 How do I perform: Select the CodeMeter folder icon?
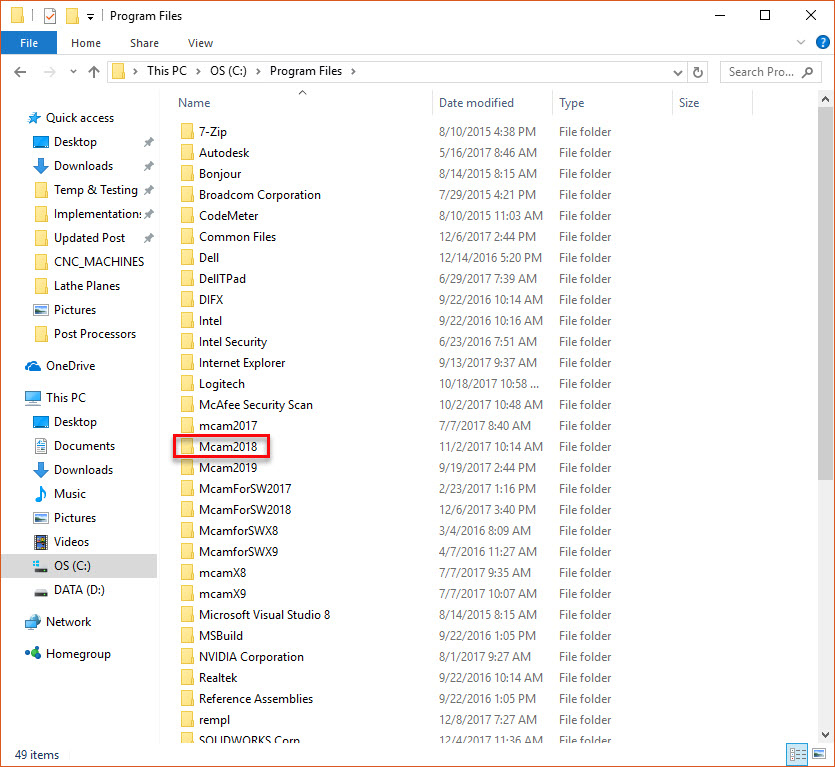point(187,216)
